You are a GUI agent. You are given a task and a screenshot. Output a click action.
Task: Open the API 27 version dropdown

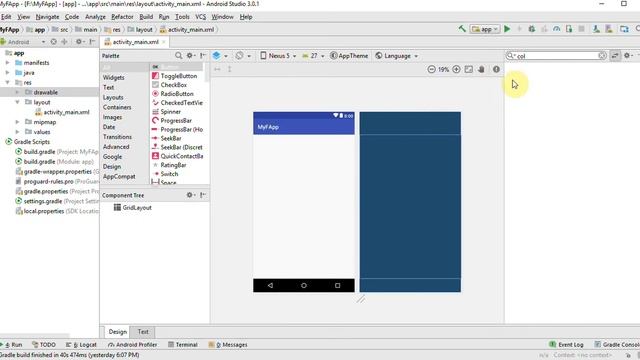click(313, 56)
